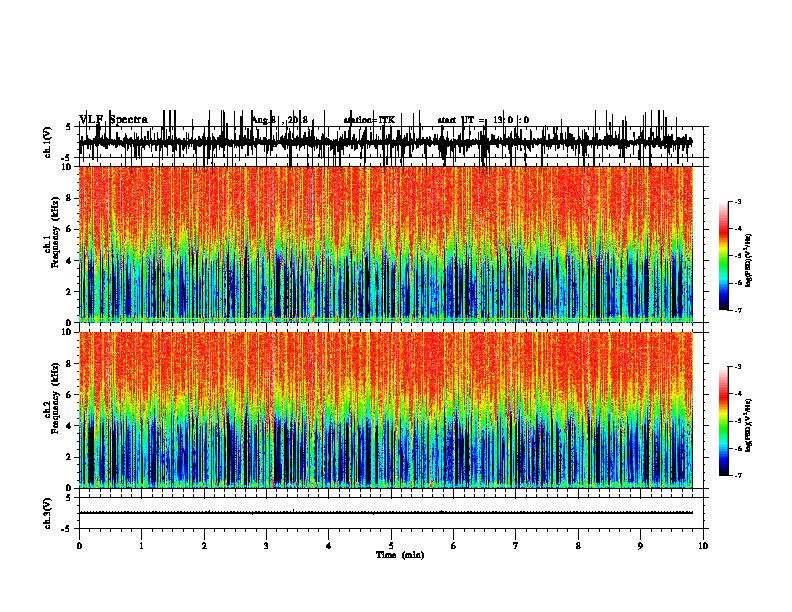Viewport: 792px width, 612px height.
Task: Click the "-5" tick on ch.2 colorbar
Action: pyautogui.click(x=738, y=421)
